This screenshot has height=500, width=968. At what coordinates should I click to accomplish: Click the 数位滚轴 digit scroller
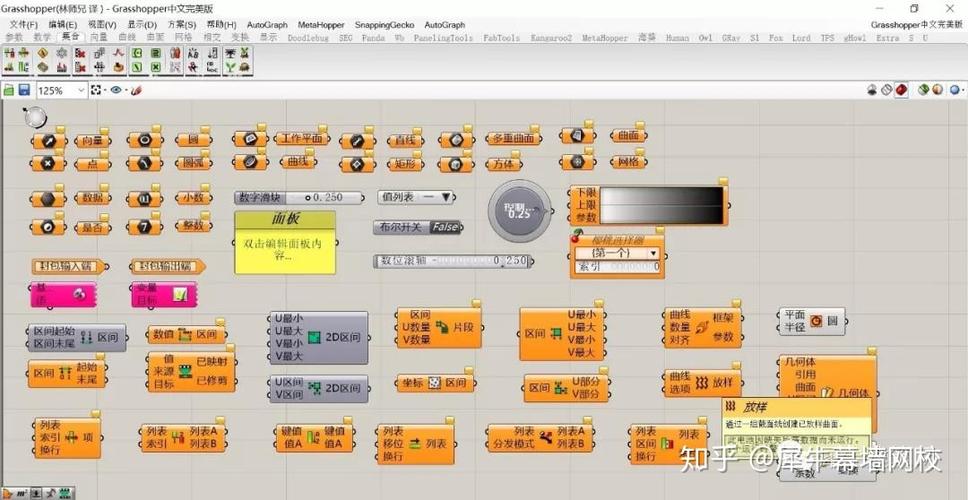click(453, 261)
